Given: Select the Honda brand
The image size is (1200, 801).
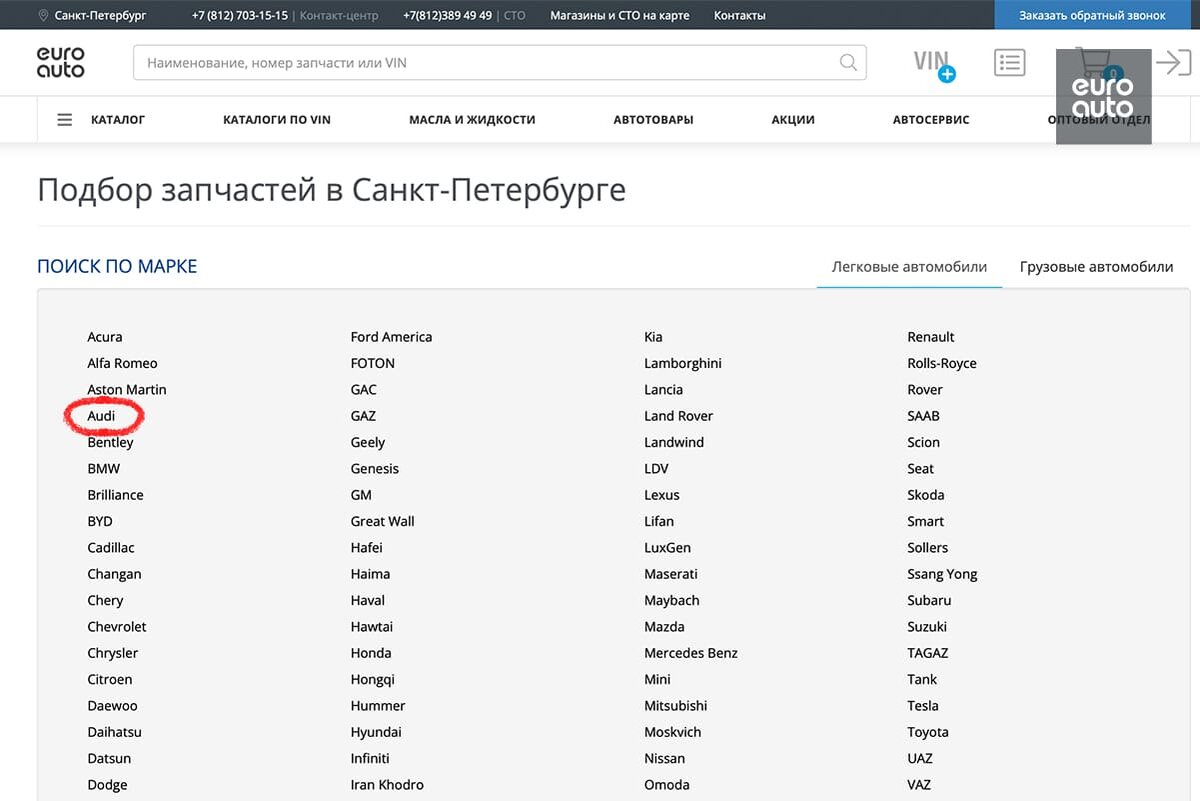Looking at the screenshot, I should [x=371, y=652].
